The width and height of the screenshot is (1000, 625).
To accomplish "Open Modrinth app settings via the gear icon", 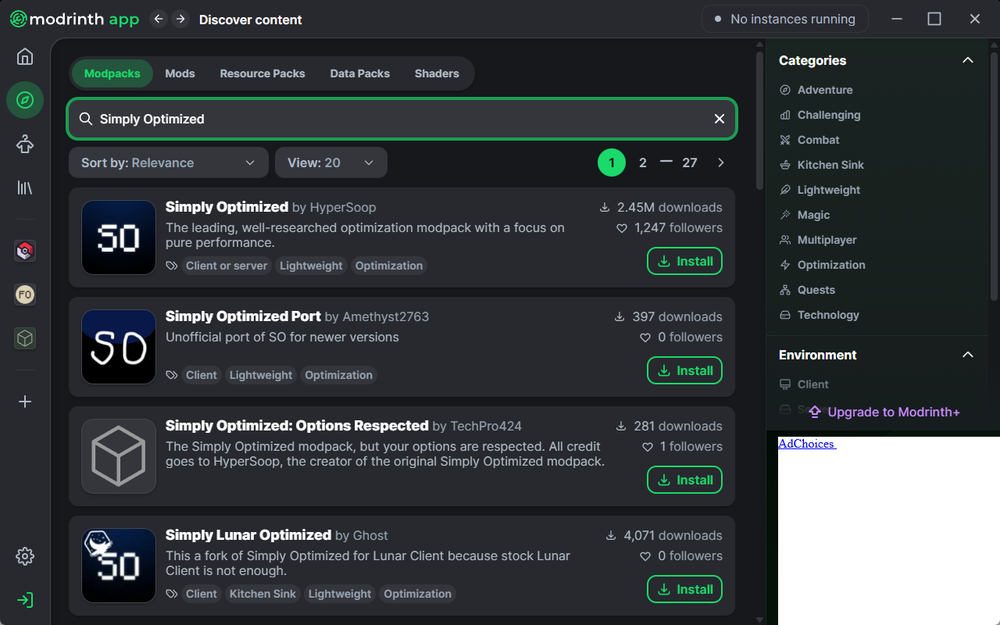I will (25, 556).
